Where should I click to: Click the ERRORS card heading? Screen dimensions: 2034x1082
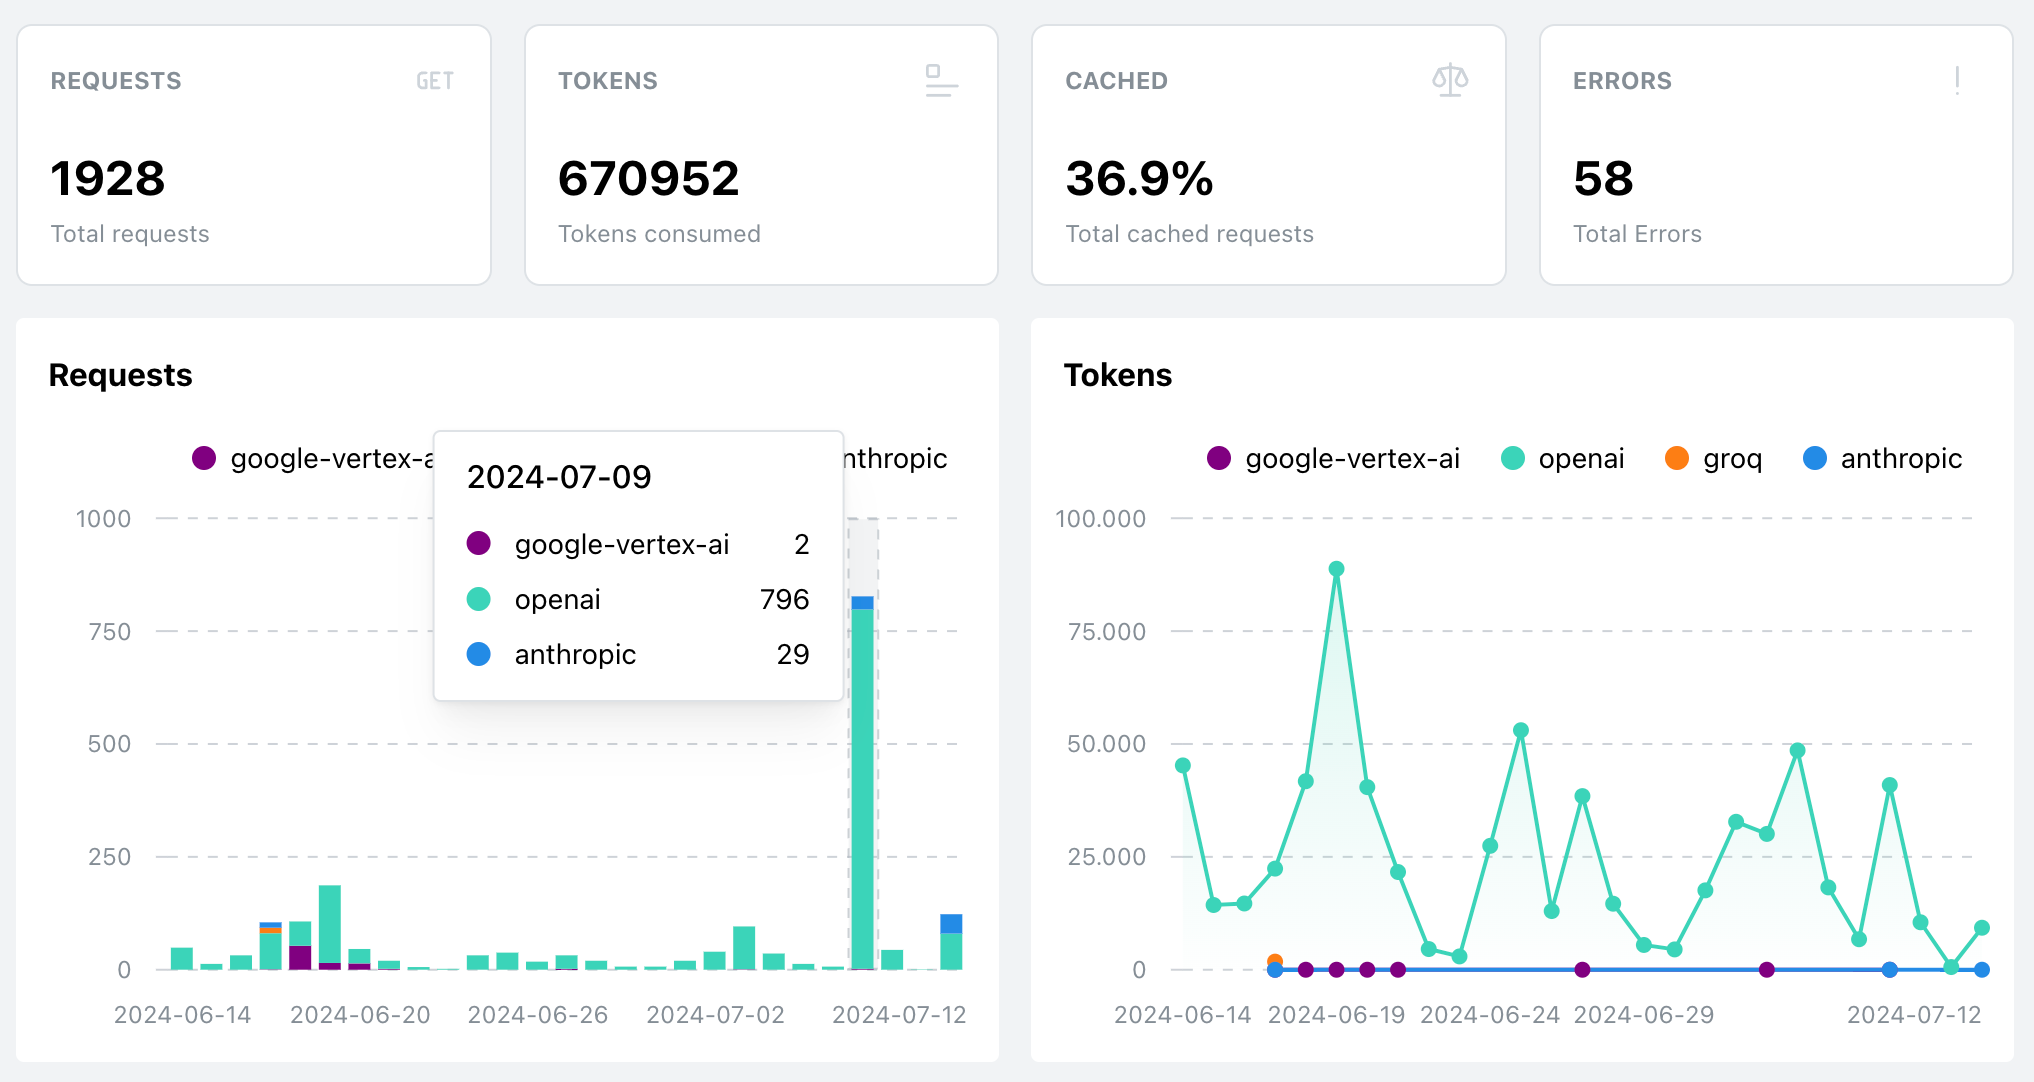point(1622,81)
